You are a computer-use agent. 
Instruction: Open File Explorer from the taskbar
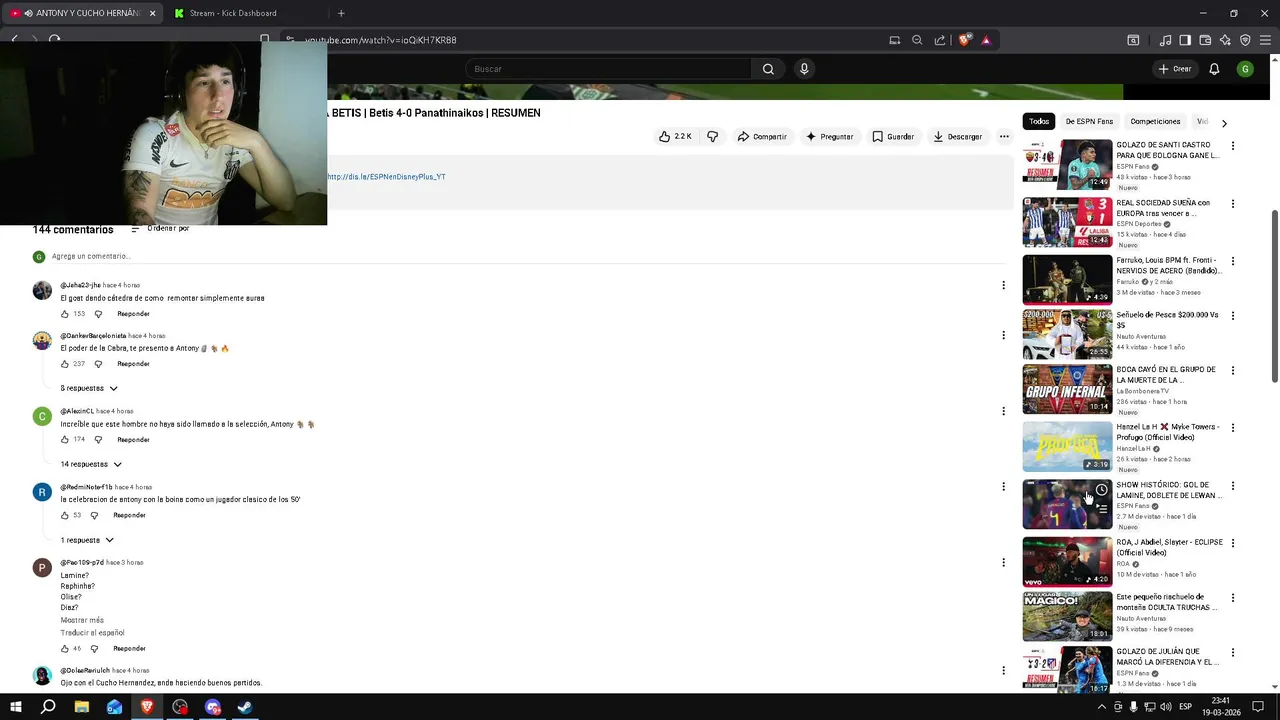tap(81, 707)
